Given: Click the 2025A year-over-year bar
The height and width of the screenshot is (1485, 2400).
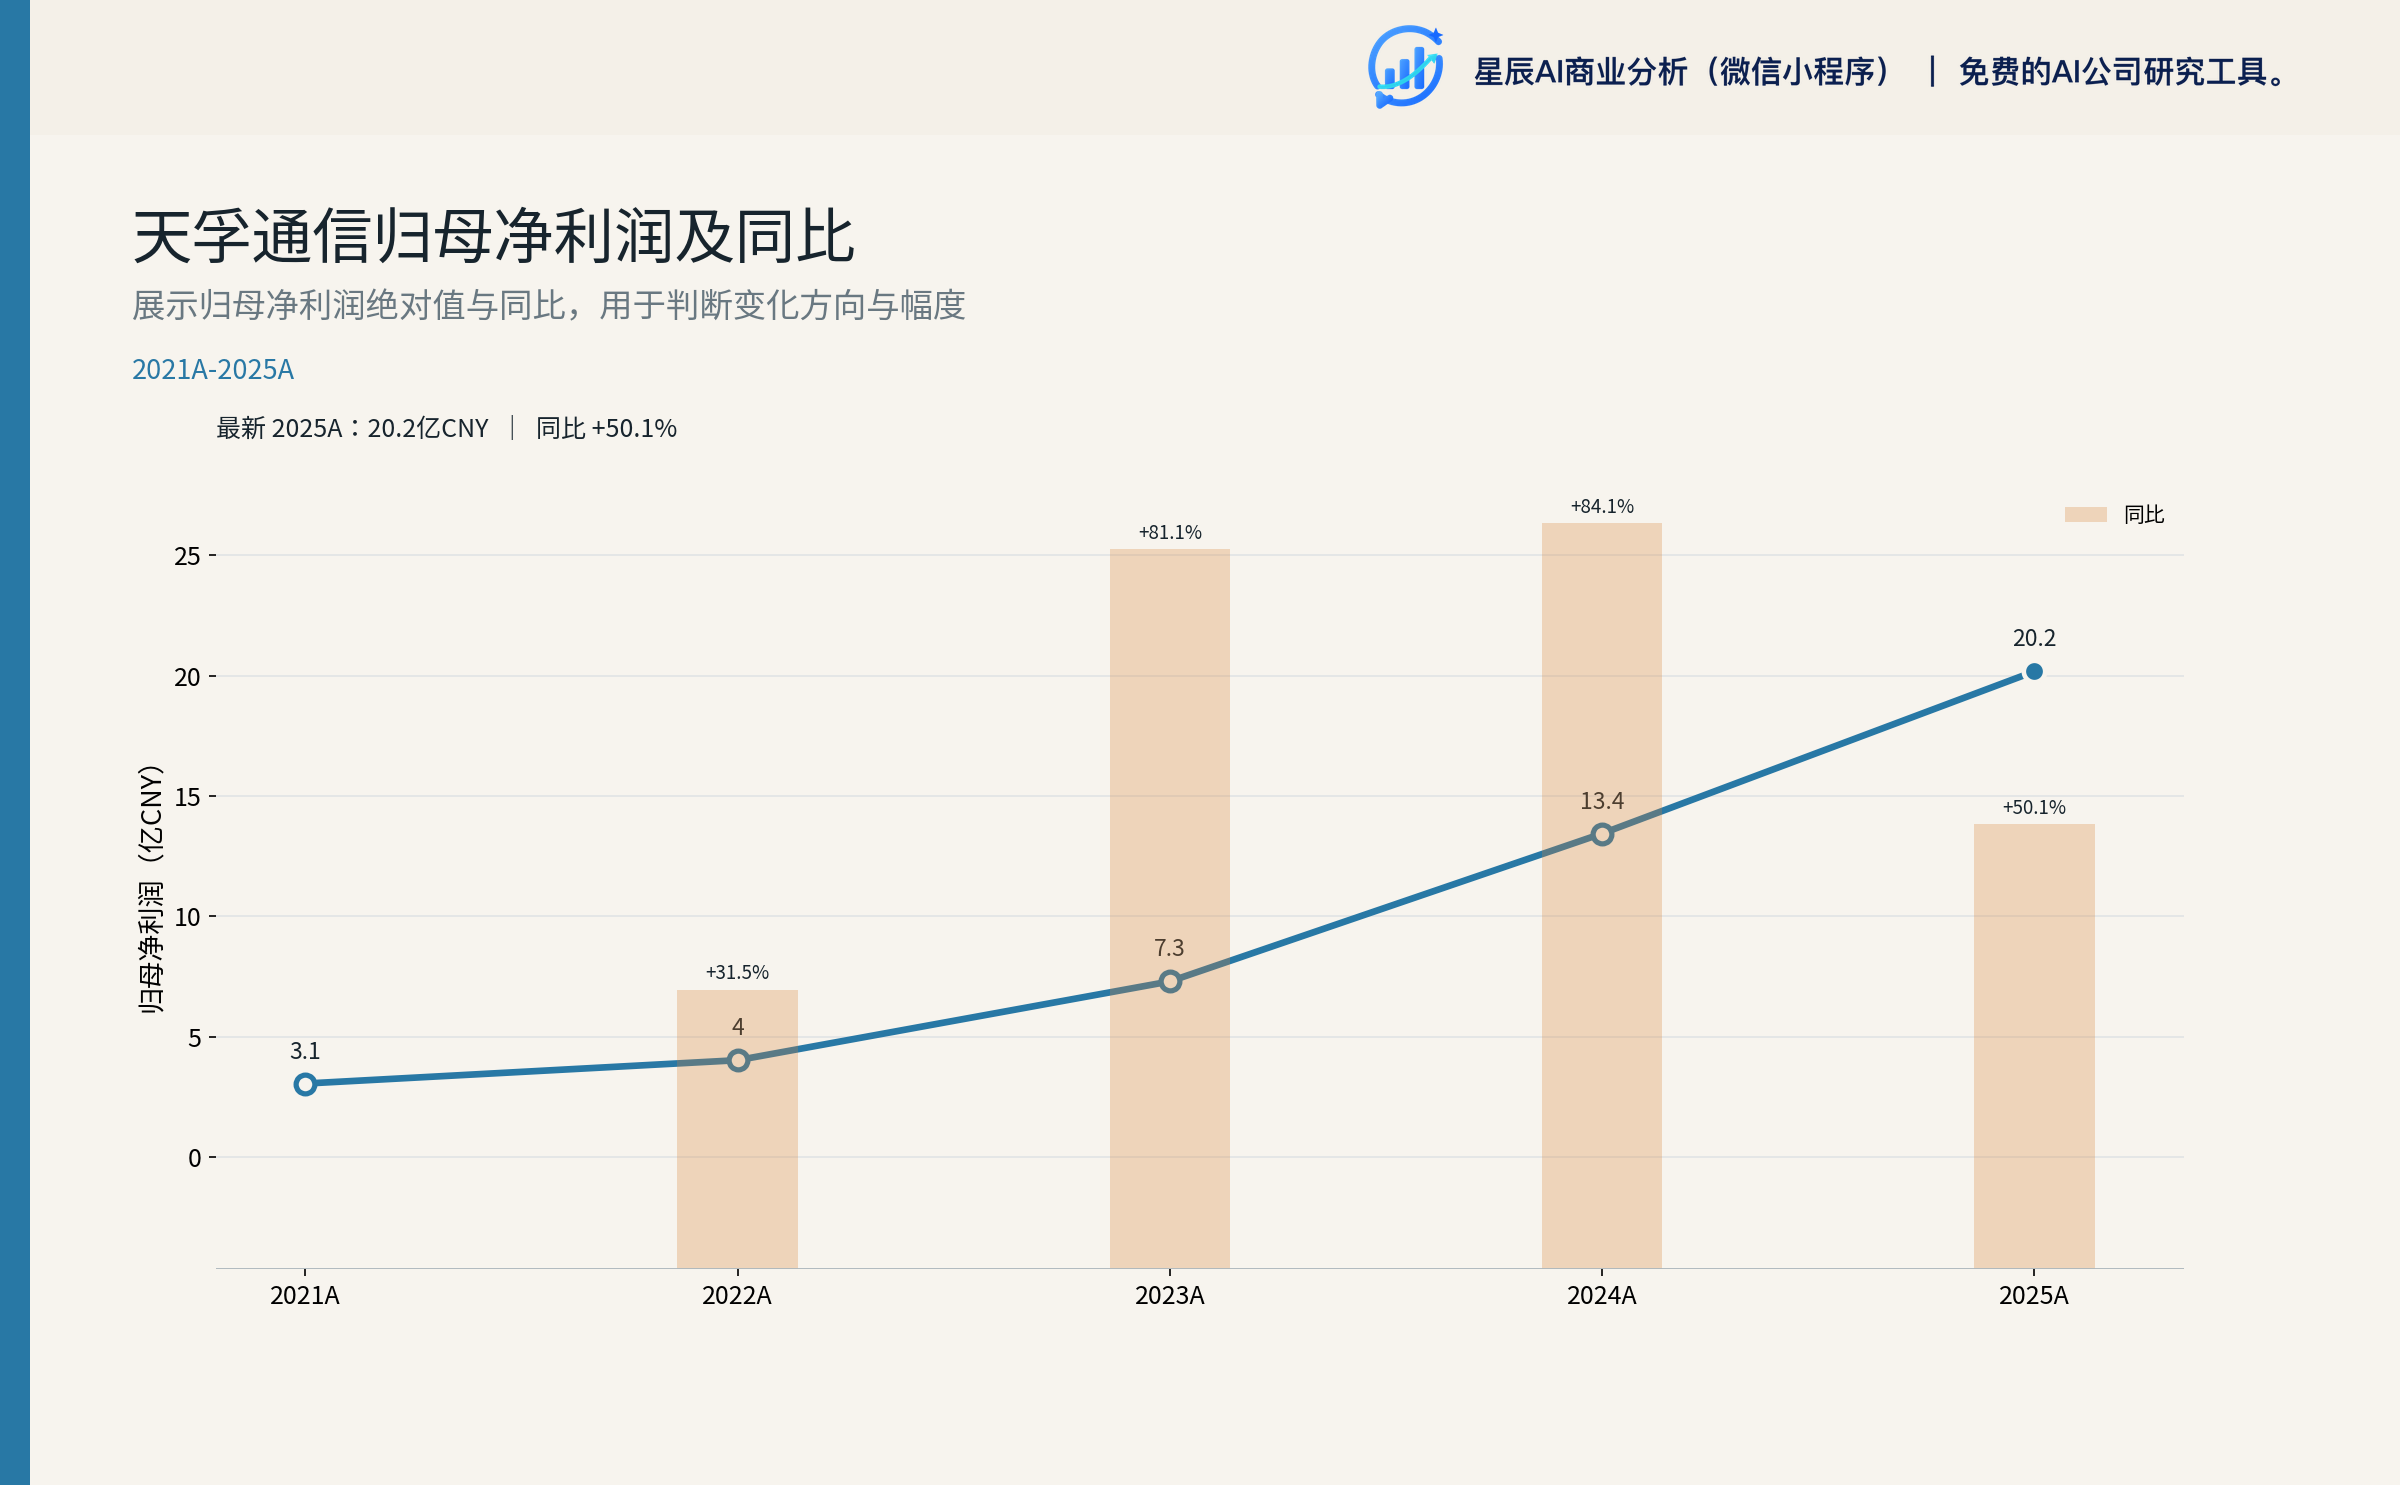Looking at the screenshot, I should tap(2034, 1046).
